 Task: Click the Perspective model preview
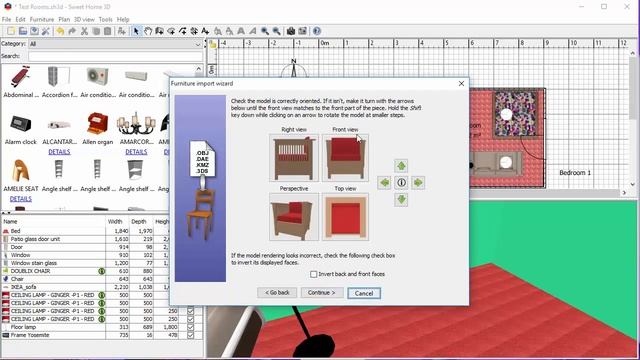pyautogui.click(x=294, y=217)
